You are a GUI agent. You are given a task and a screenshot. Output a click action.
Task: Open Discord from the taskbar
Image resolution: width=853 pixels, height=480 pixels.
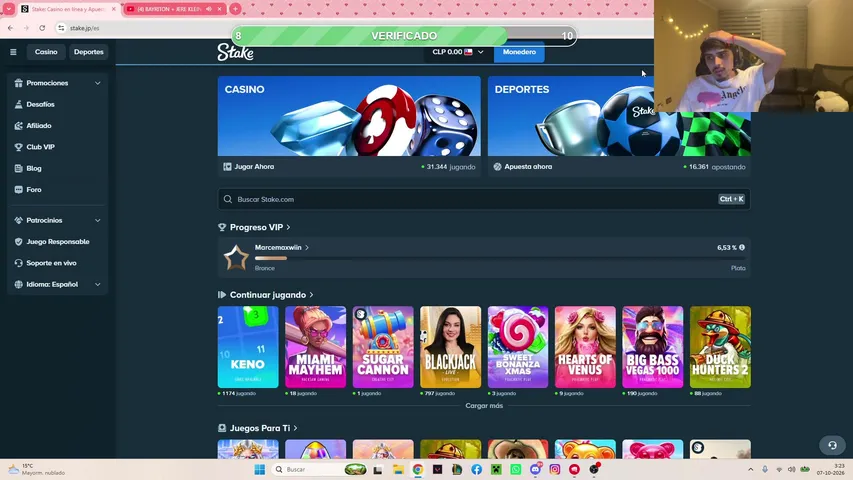pos(535,469)
